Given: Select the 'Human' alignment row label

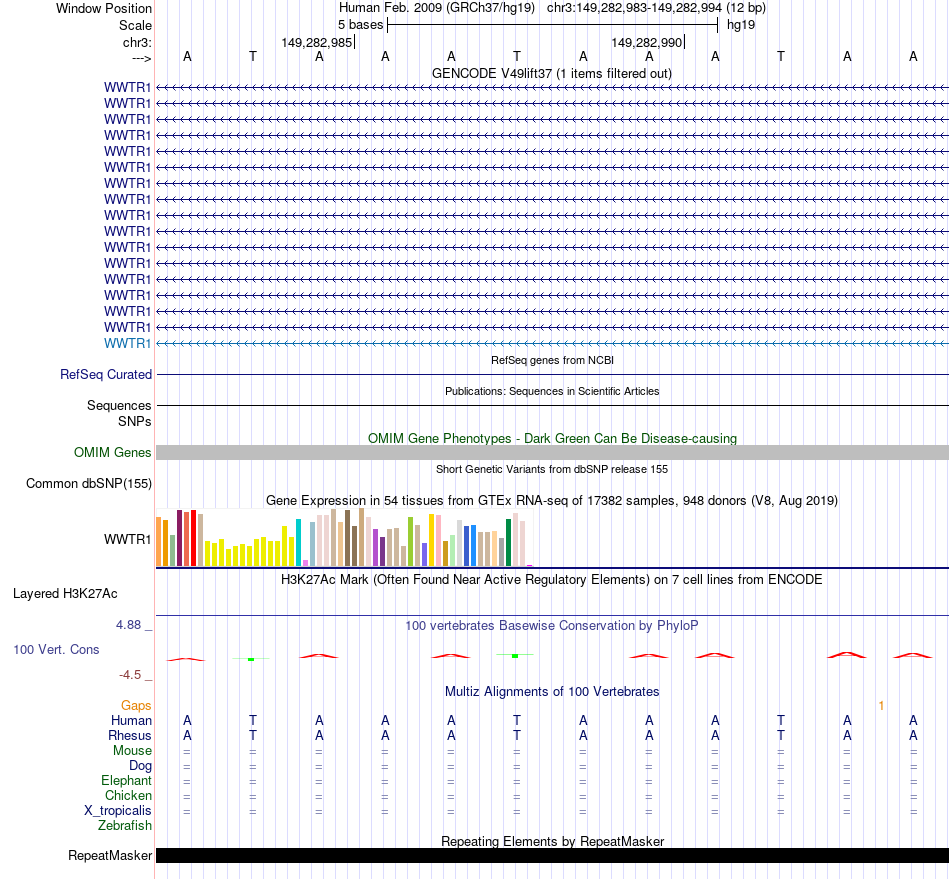Looking at the screenshot, I should 131,720.
